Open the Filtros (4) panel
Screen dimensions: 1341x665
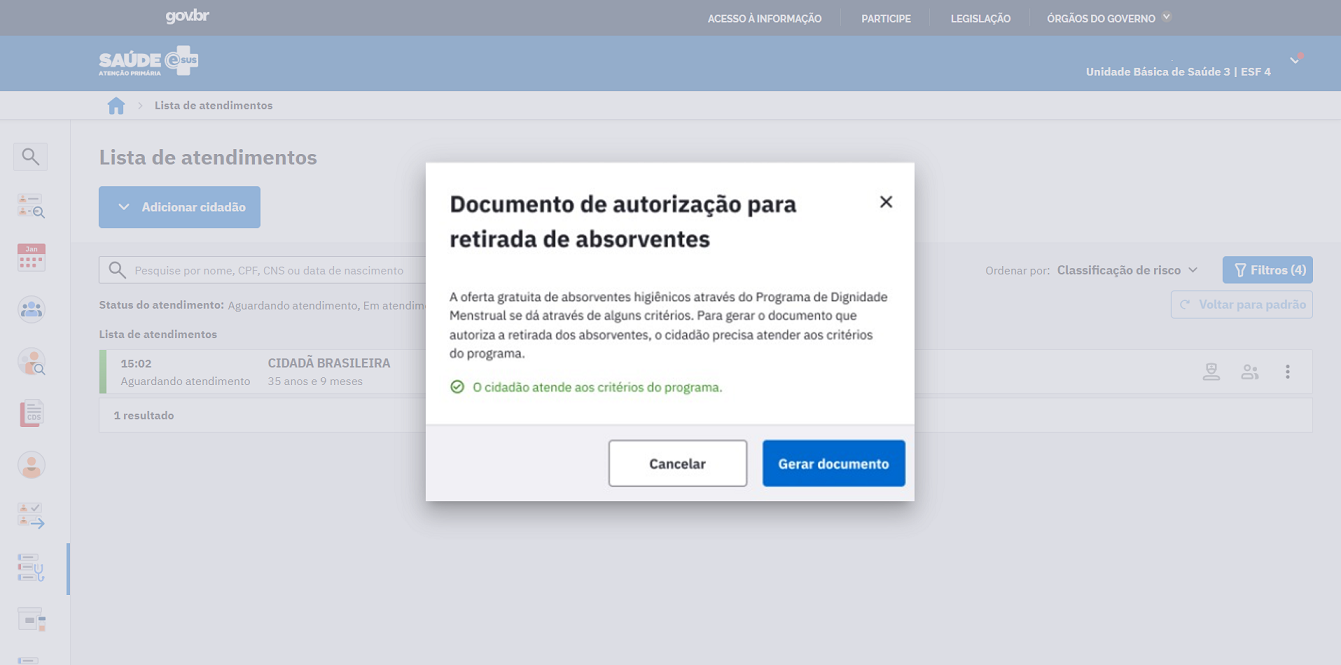pos(1267,270)
